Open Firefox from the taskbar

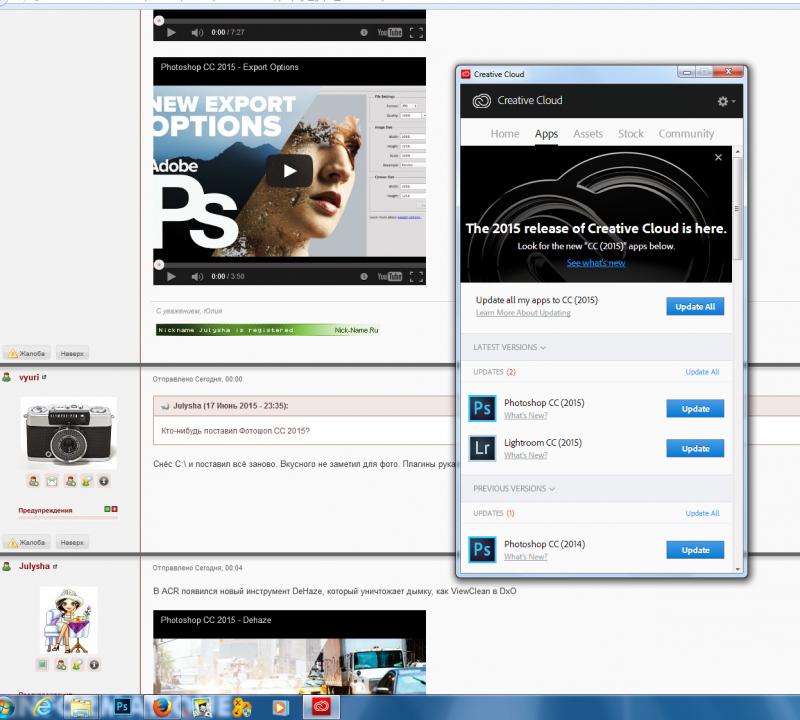pos(162,707)
